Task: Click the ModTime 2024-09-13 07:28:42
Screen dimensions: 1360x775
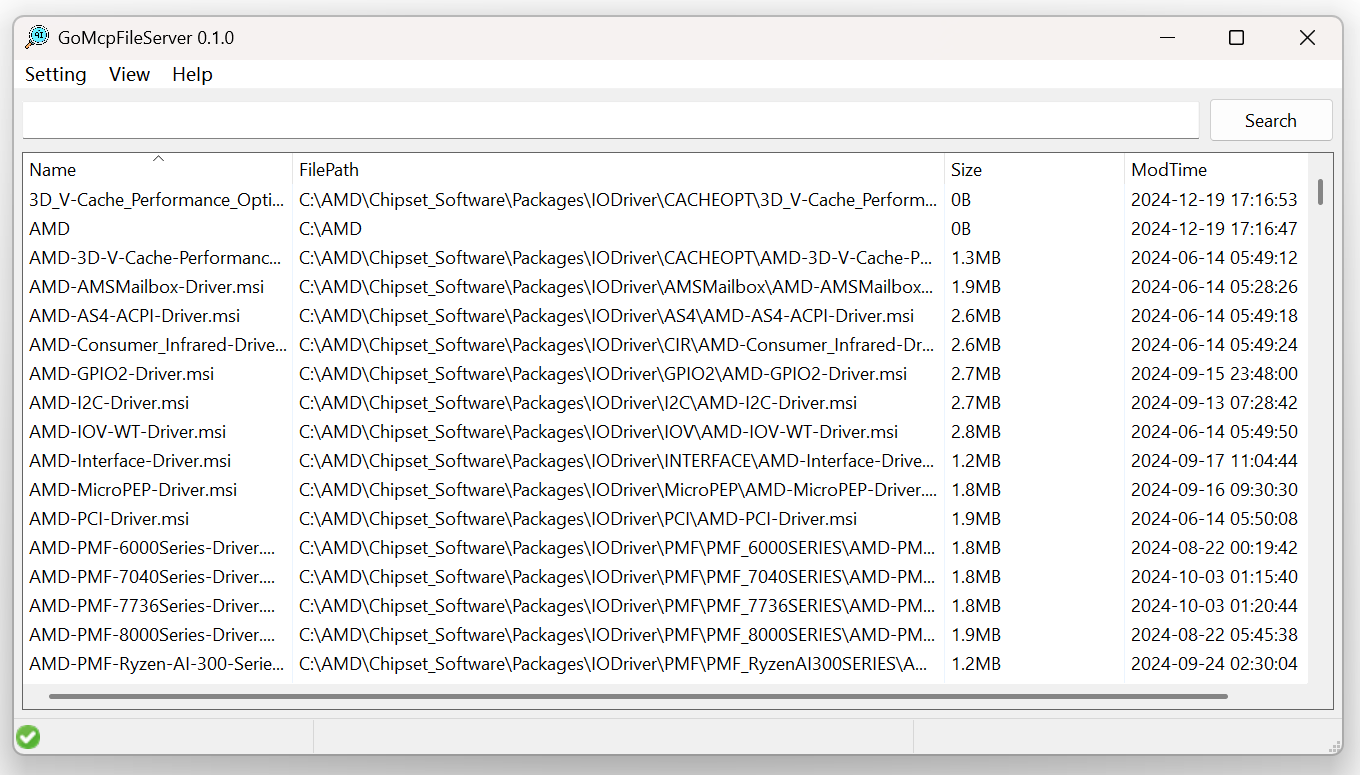Action: tap(1214, 403)
